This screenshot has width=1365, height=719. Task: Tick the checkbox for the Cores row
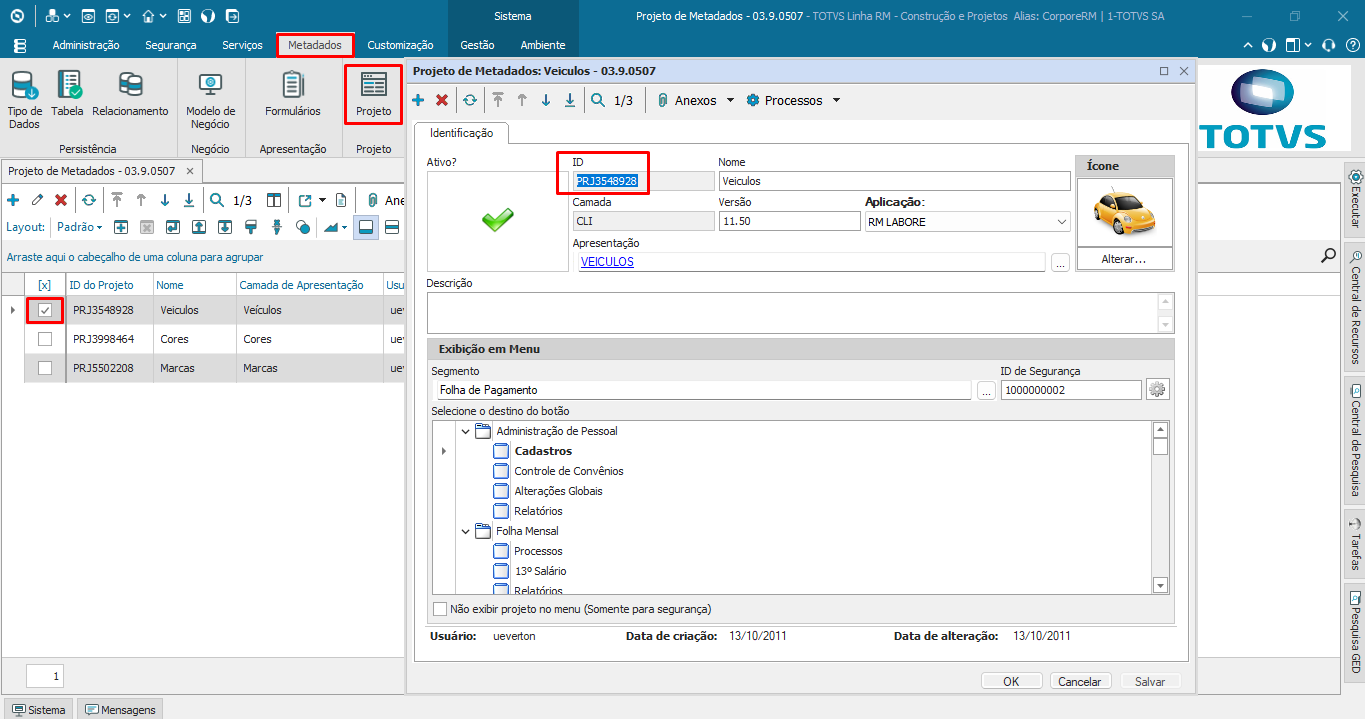click(x=45, y=339)
